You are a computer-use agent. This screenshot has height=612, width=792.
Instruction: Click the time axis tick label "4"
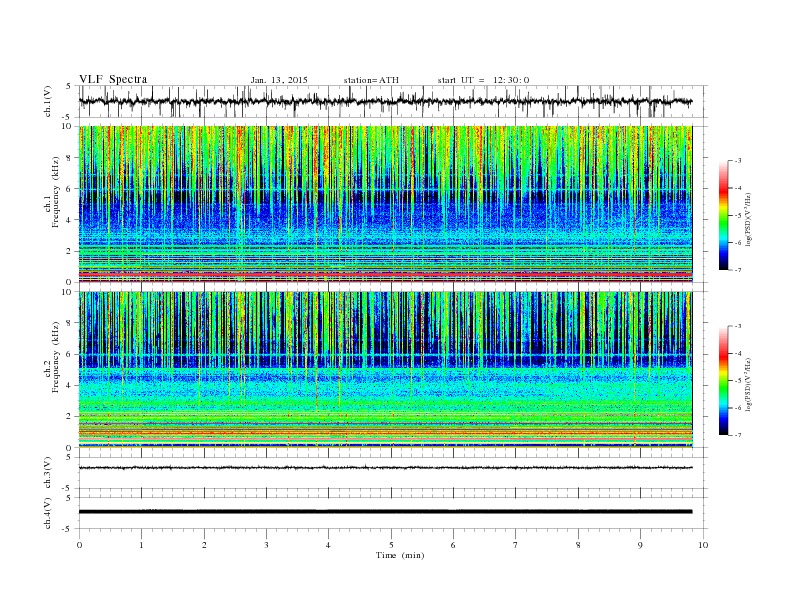pos(328,545)
